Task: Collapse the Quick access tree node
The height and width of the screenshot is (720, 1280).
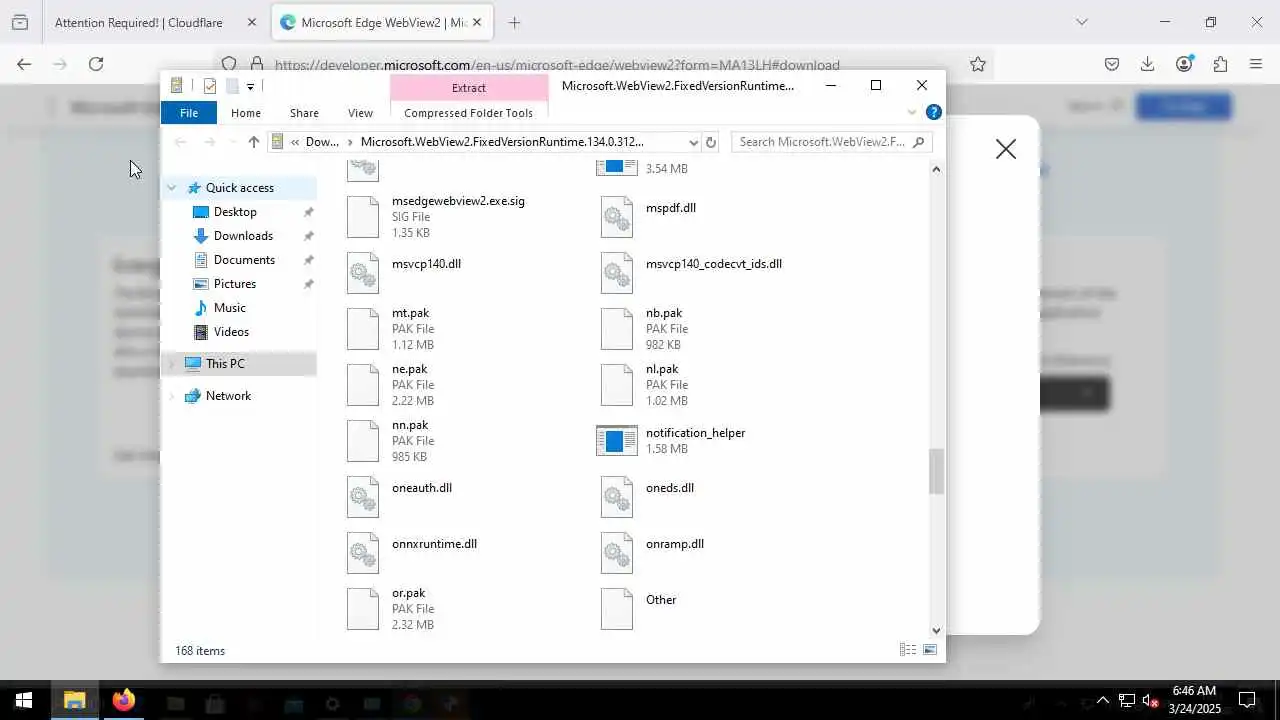Action: (x=172, y=188)
